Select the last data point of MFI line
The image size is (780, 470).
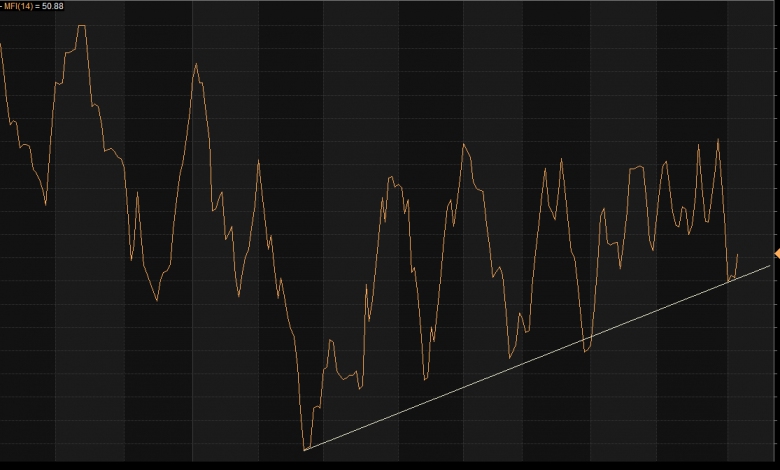point(738,254)
